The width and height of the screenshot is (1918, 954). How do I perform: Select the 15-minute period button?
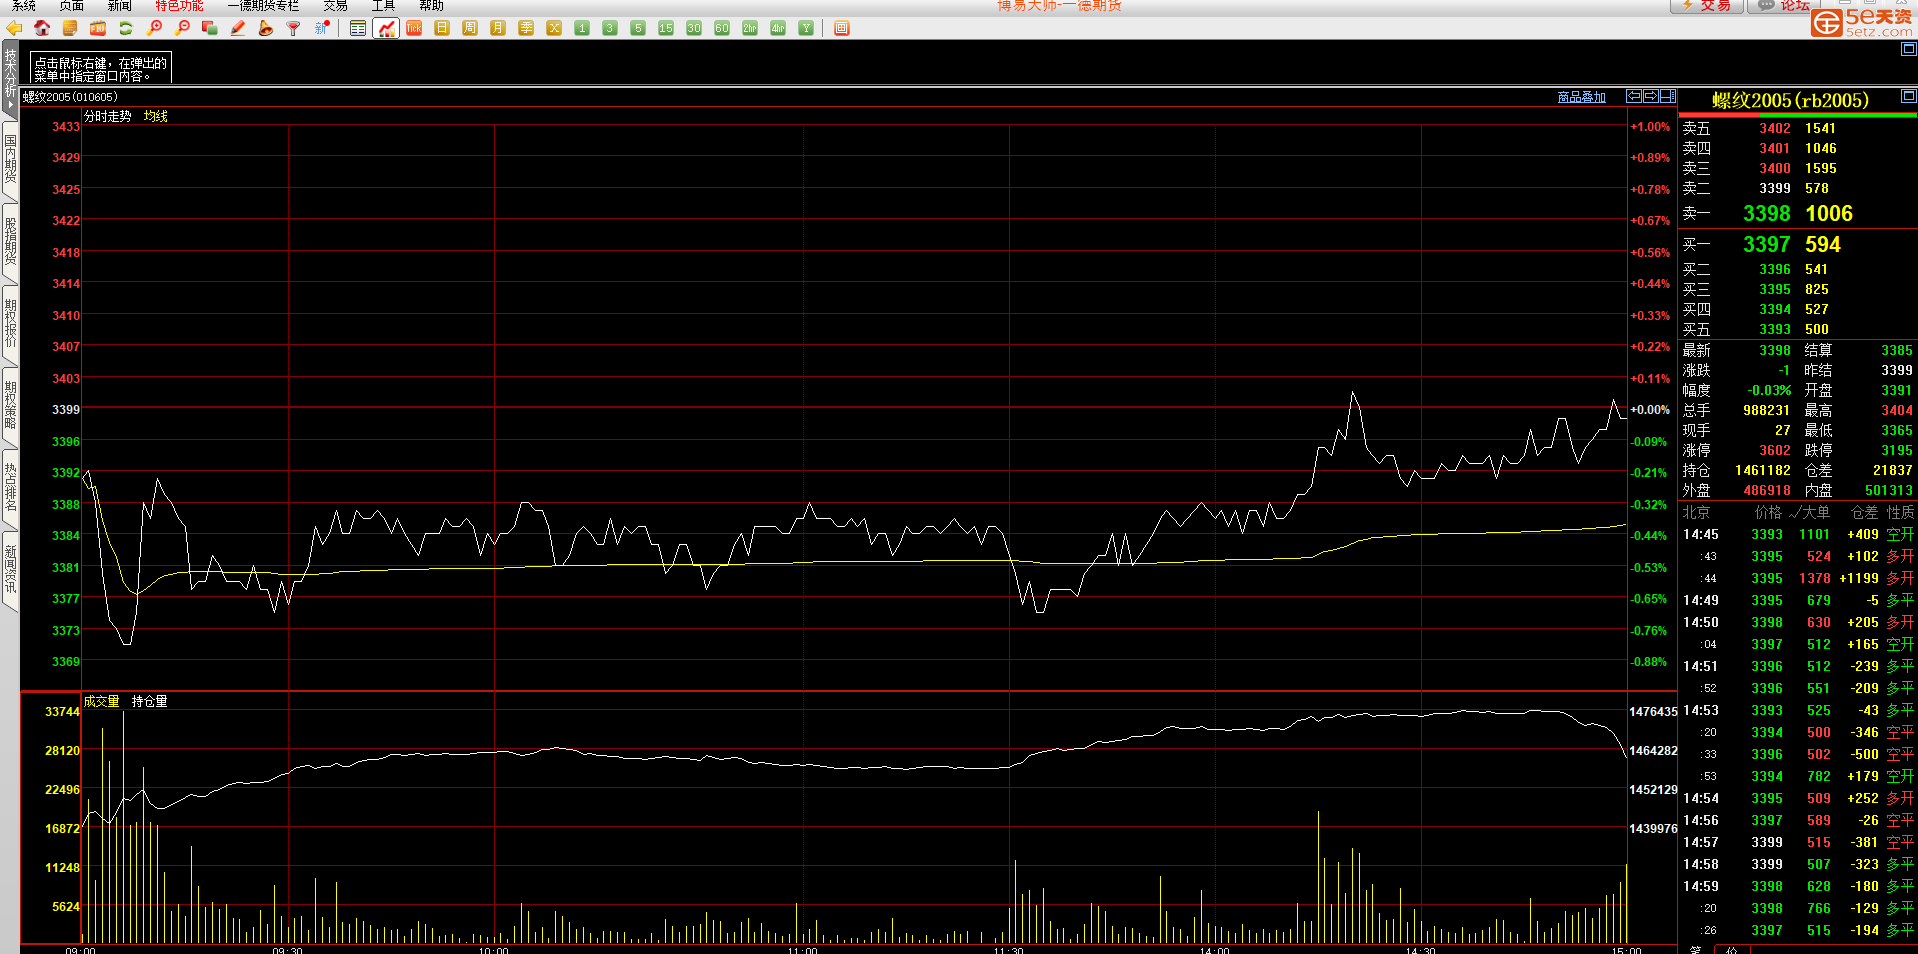pos(666,28)
